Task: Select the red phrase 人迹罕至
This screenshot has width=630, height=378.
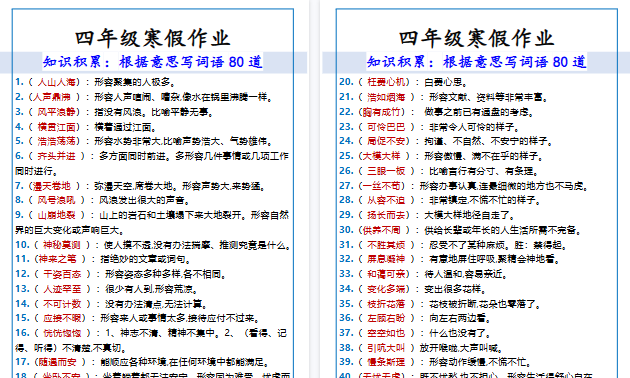Action: tap(62, 289)
